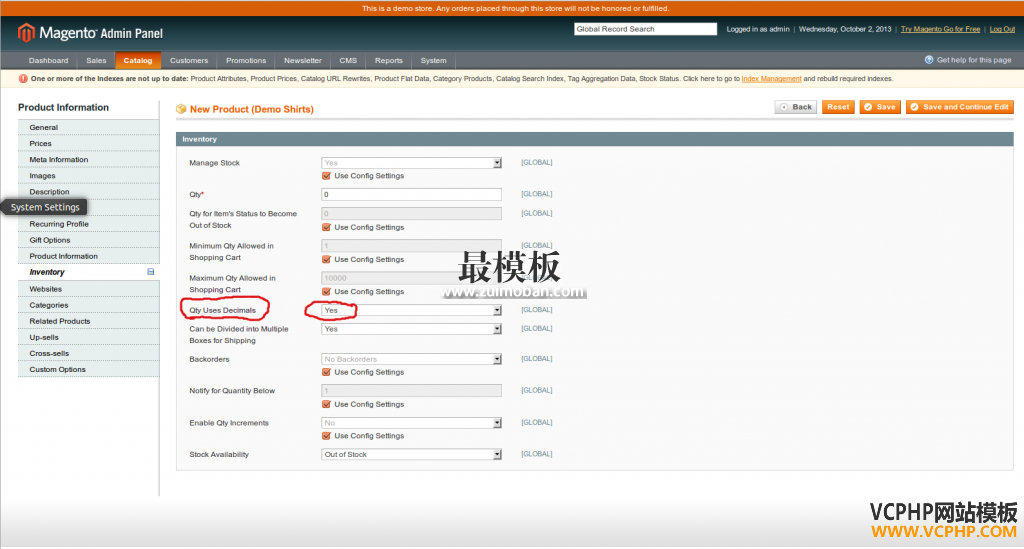Click checkmark icon on Save and Continue Edit
The width and height of the screenshot is (1024, 549).
point(913,107)
